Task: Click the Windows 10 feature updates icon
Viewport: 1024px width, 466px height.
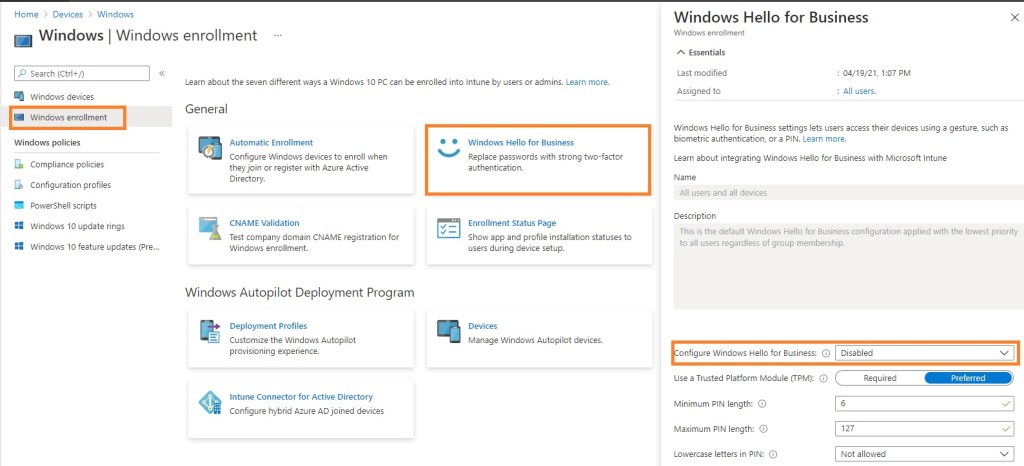Action: [19, 247]
